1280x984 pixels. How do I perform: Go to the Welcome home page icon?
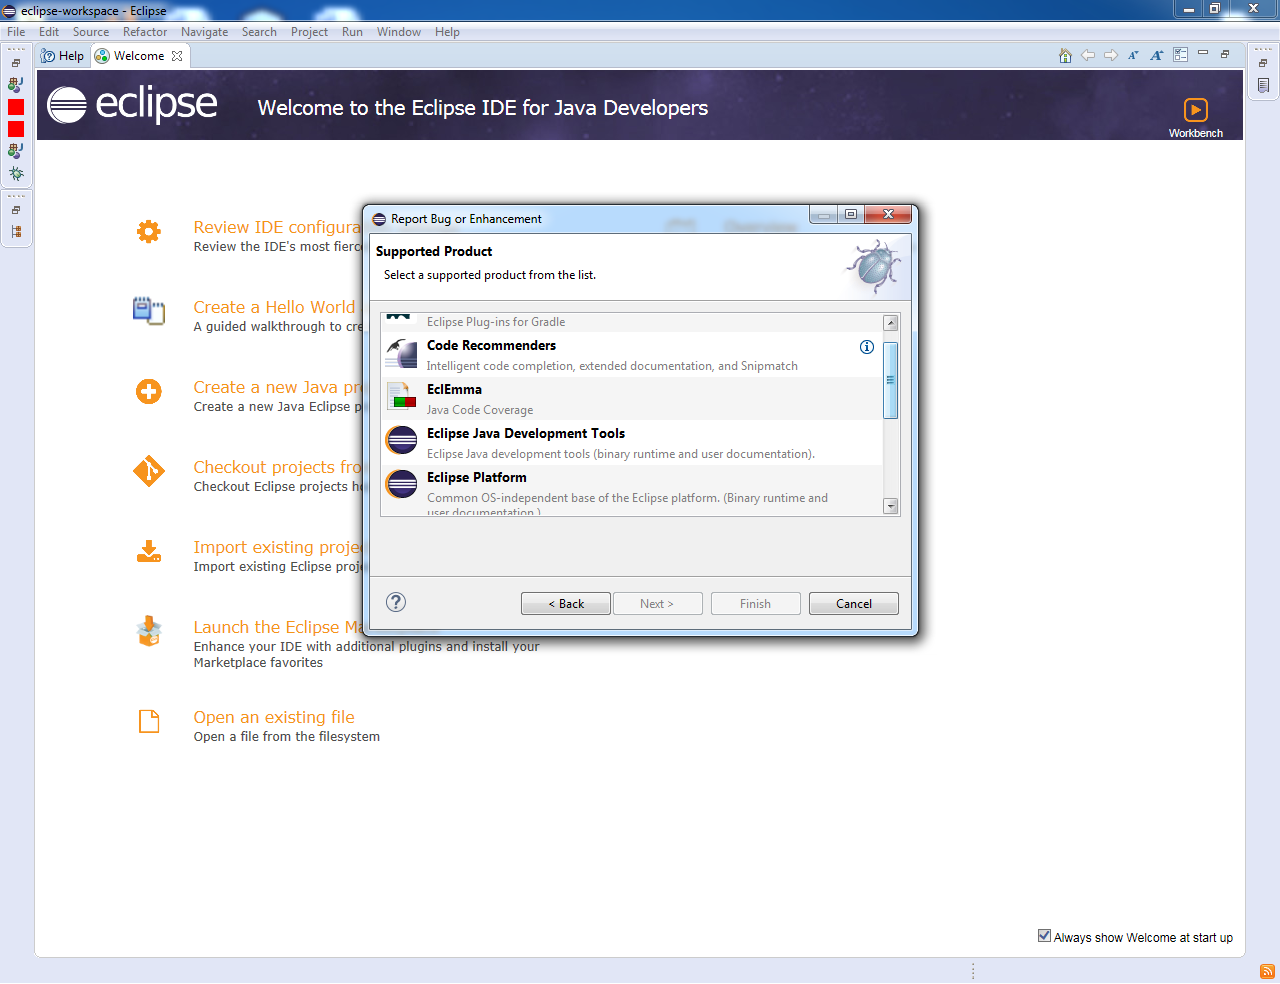click(1065, 56)
